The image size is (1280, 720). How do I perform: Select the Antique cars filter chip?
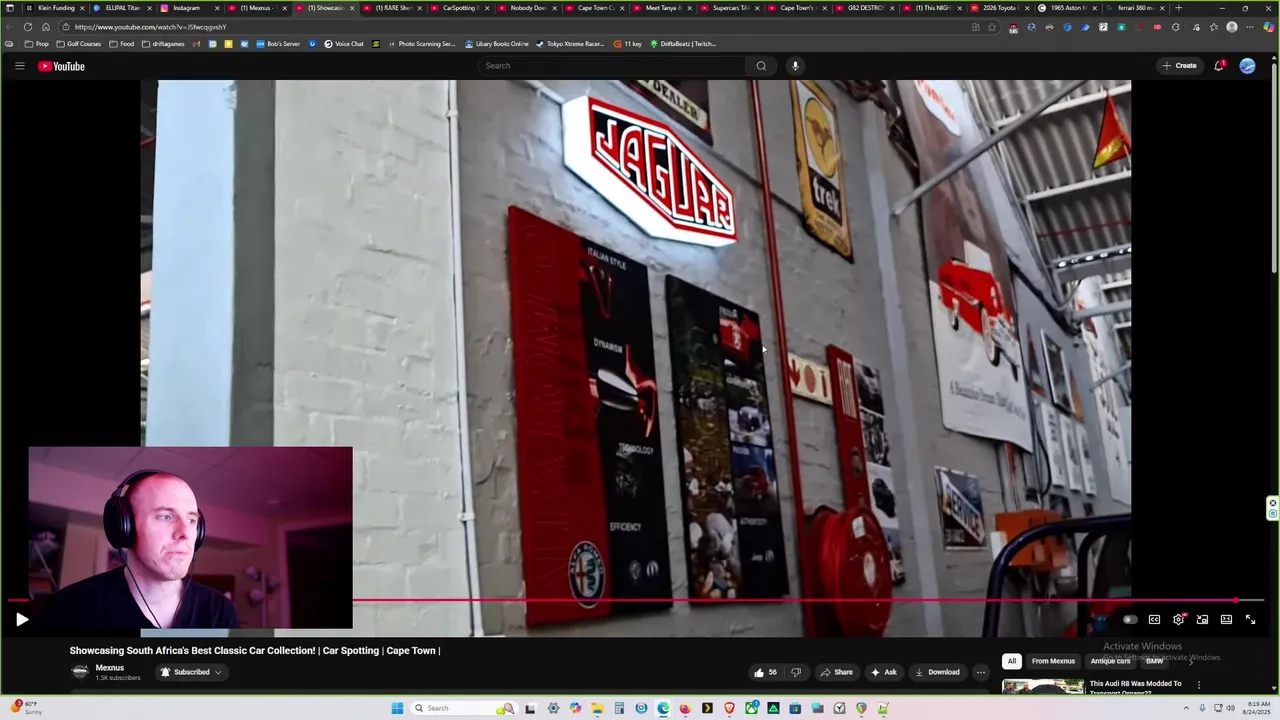(1110, 661)
